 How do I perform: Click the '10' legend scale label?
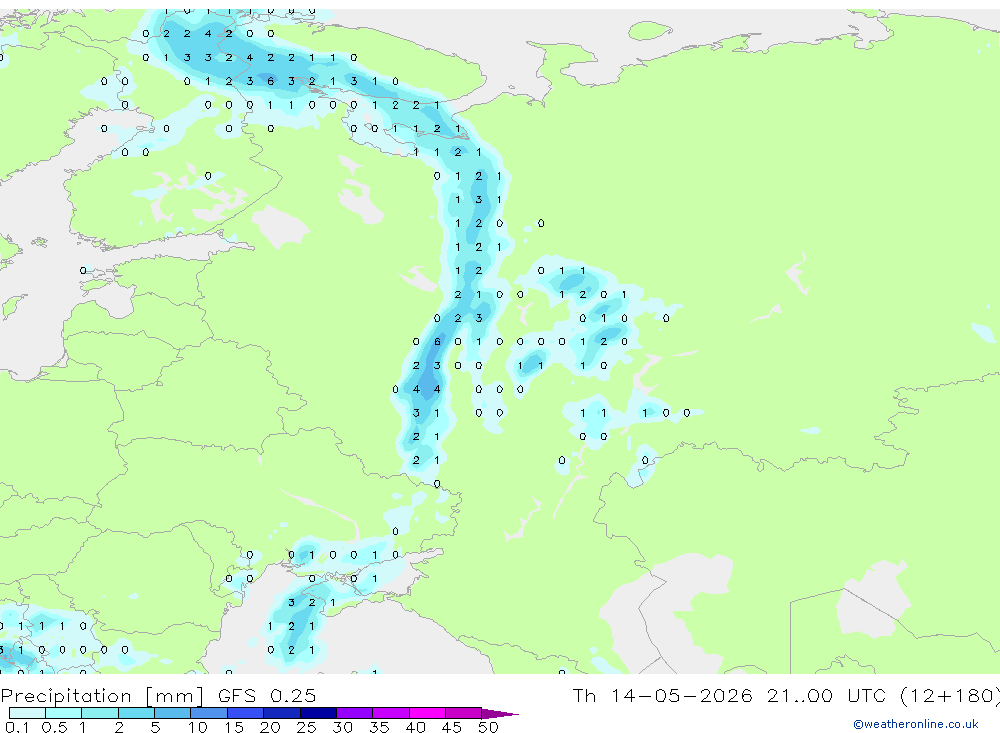point(197,727)
